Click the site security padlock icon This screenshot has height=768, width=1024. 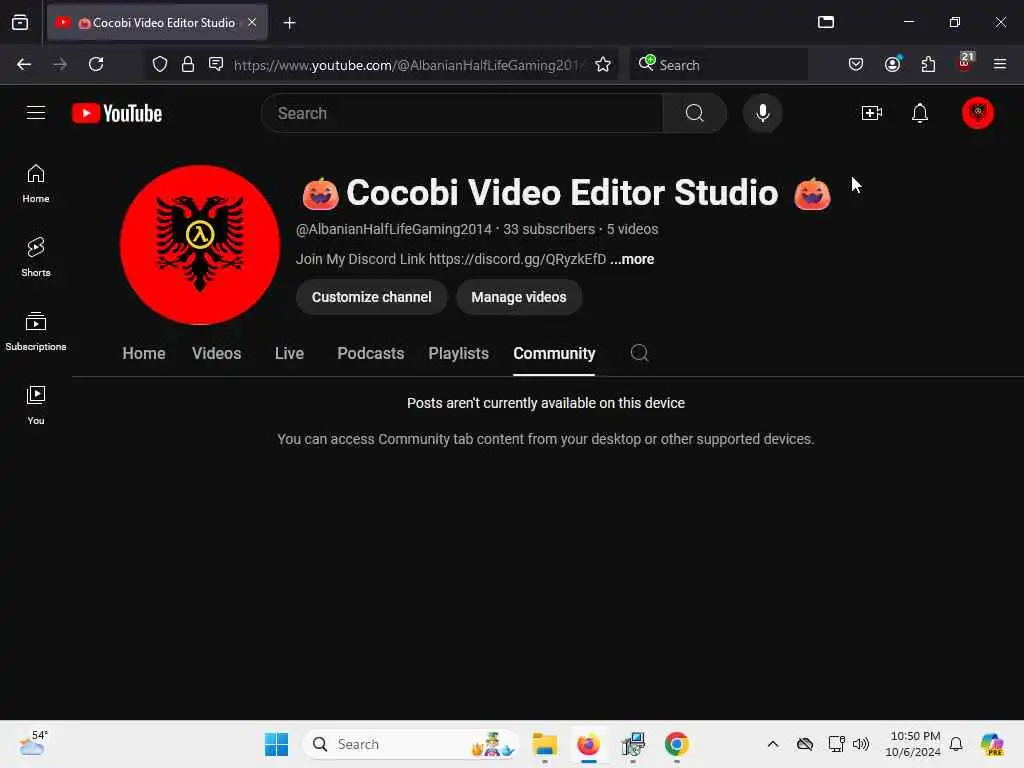pyautogui.click(x=187, y=64)
